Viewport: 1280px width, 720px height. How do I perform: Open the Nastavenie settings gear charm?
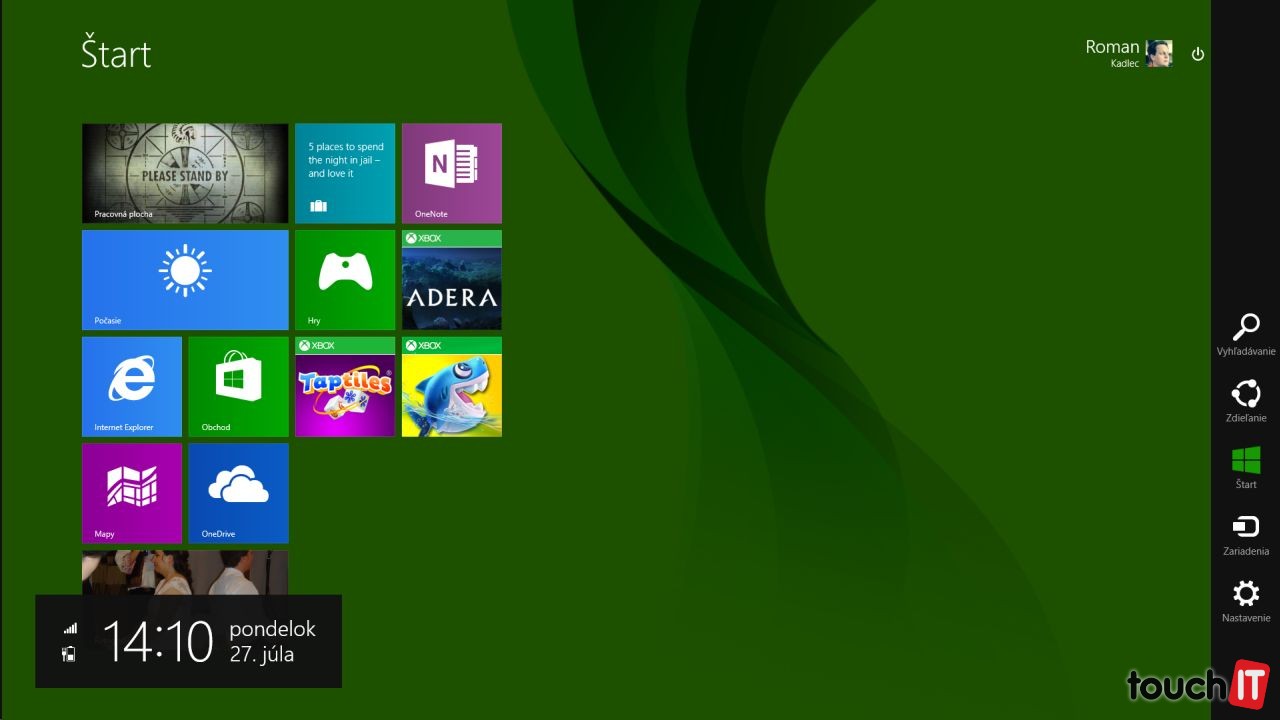click(x=1245, y=600)
